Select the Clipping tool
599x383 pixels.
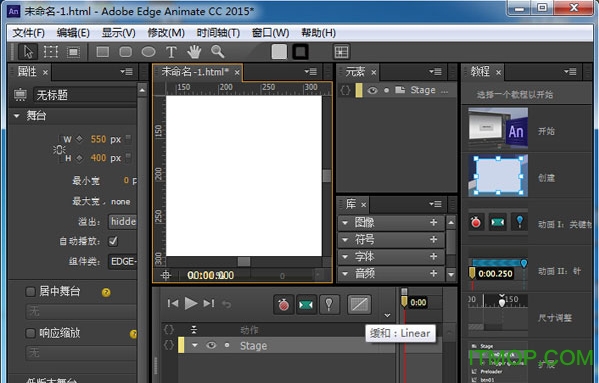pyautogui.click(x=73, y=52)
